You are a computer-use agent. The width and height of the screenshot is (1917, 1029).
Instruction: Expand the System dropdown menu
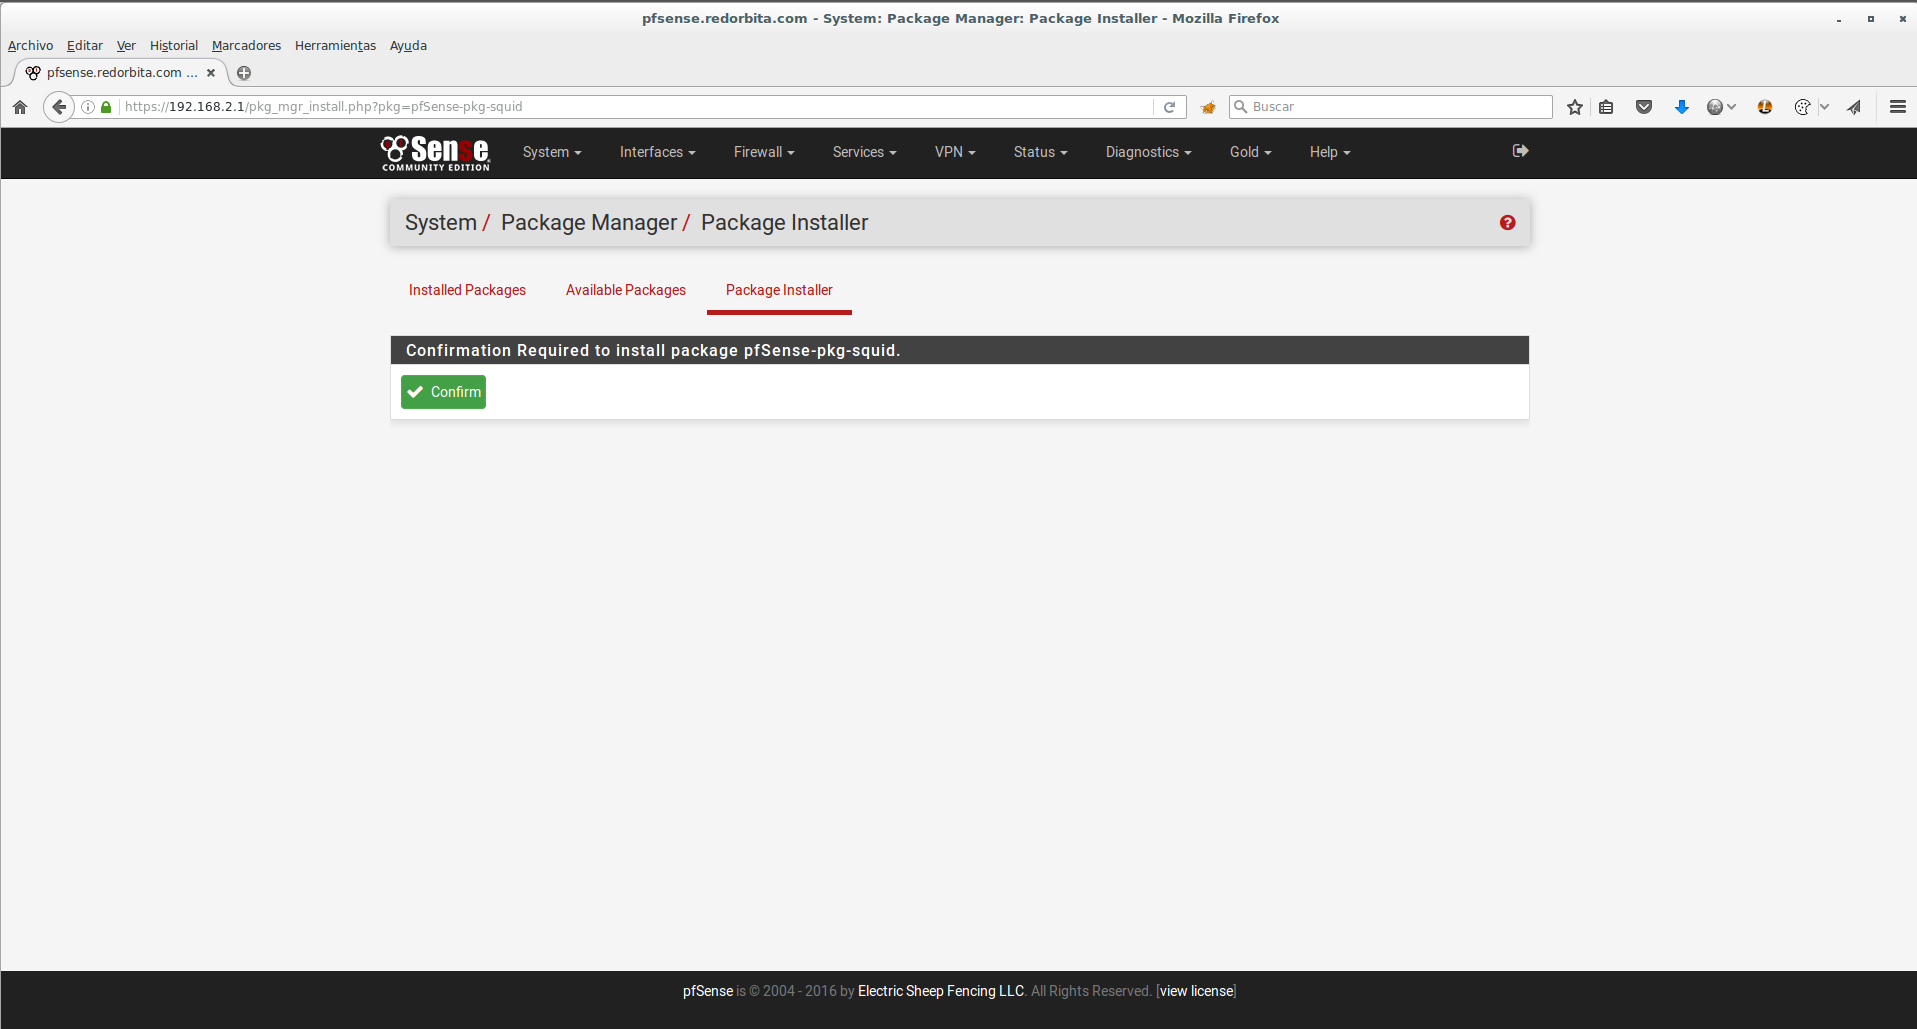coord(551,152)
